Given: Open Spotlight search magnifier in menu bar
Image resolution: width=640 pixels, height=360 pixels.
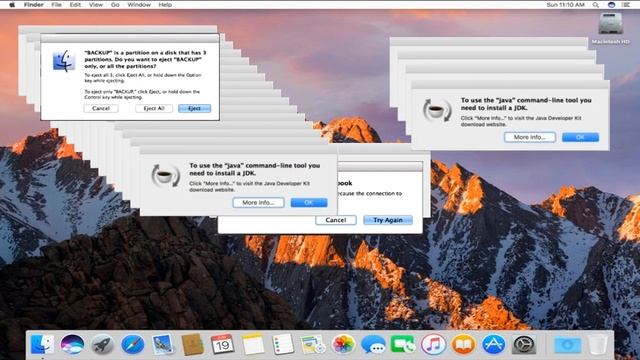Looking at the screenshot, I should click(x=596, y=5).
